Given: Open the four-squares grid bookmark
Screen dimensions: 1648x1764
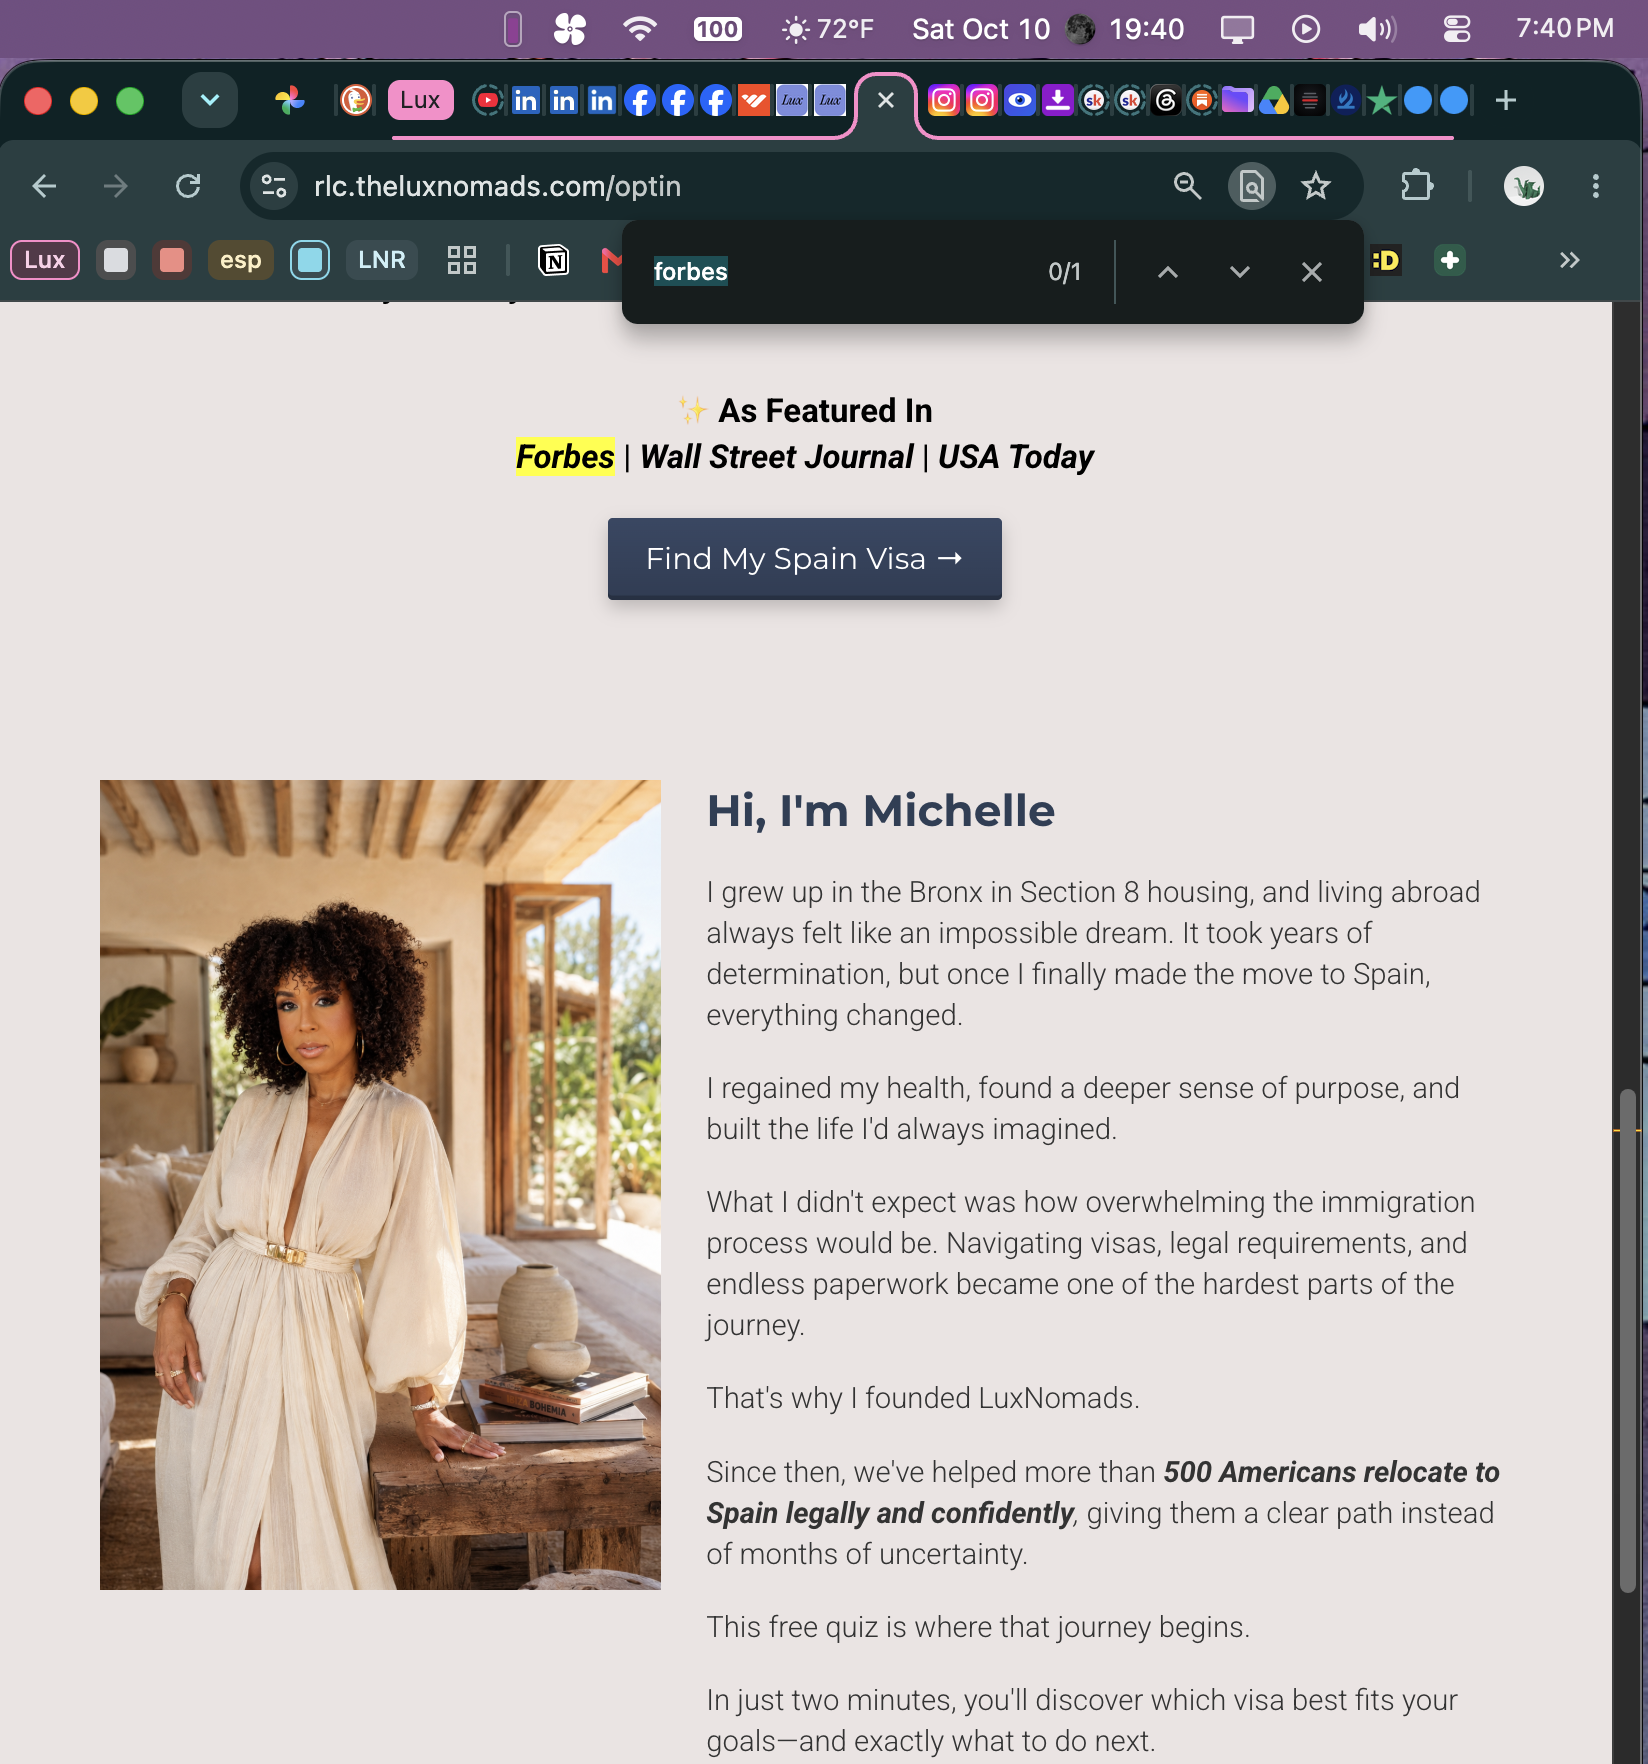Looking at the screenshot, I should (462, 260).
